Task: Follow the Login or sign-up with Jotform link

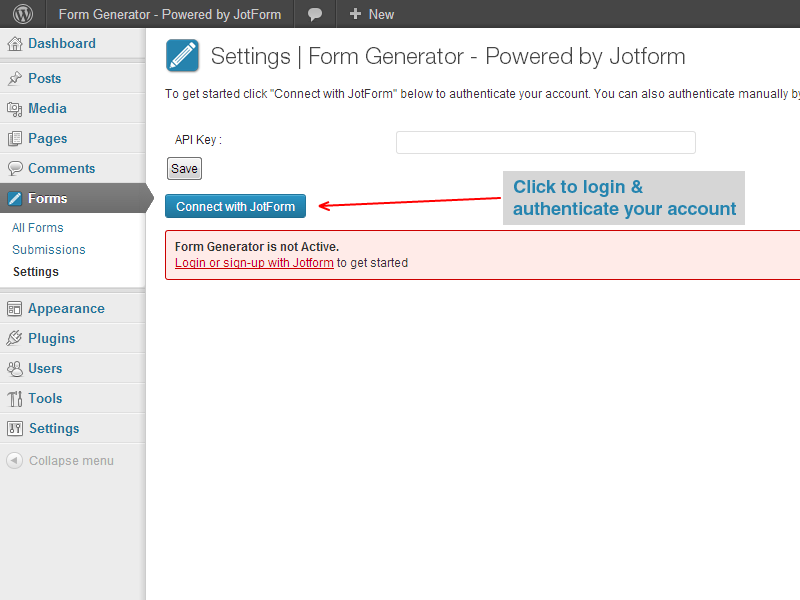Action: (254, 263)
